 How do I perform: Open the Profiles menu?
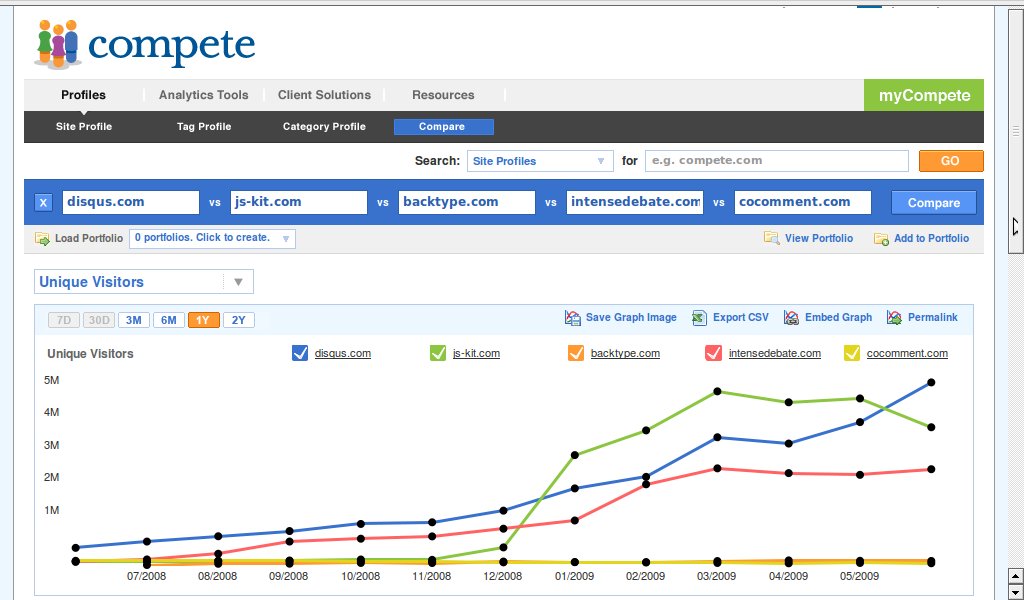(x=84, y=95)
